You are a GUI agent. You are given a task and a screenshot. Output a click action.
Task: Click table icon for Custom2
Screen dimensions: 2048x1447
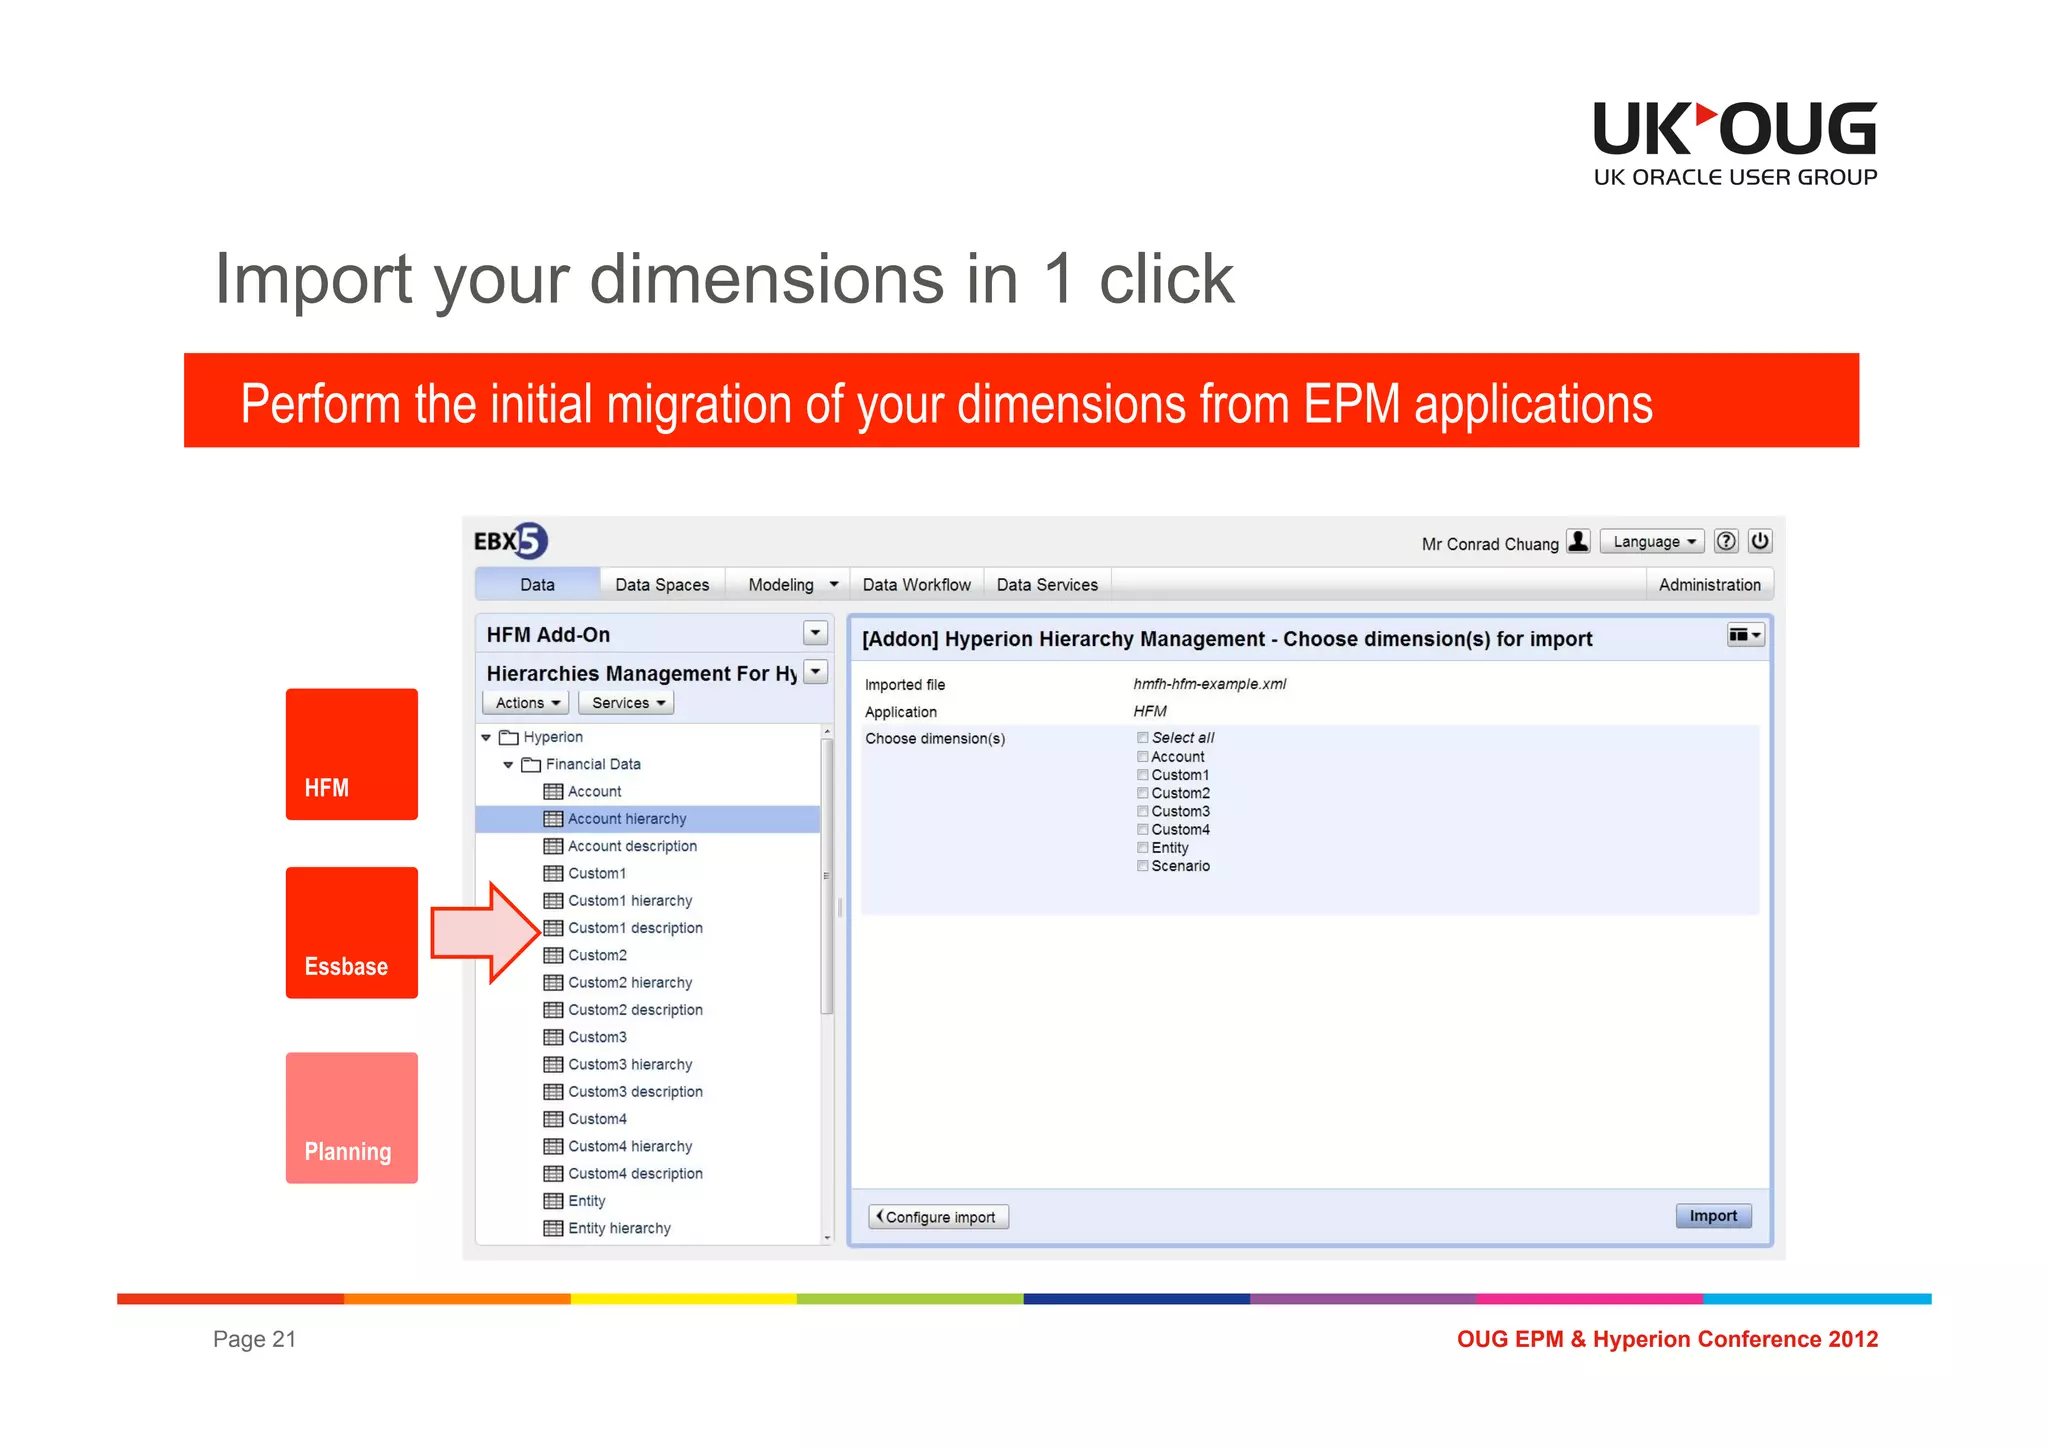[x=553, y=956]
